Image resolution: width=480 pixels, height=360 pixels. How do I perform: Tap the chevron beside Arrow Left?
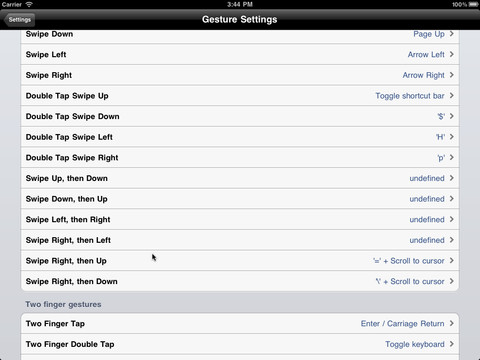451,54
